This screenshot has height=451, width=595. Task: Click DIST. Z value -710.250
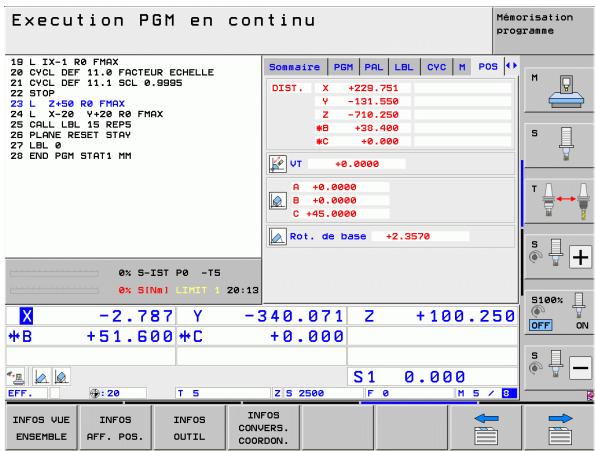pyautogui.click(x=373, y=115)
